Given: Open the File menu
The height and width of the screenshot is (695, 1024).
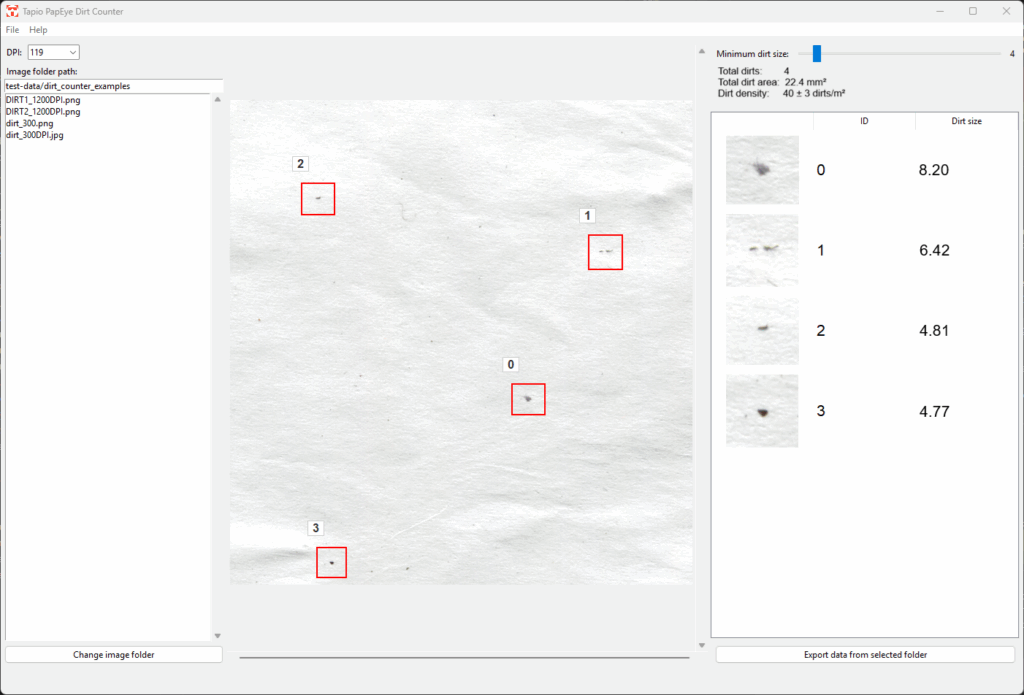Looking at the screenshot, I should [x=12, y=29].
